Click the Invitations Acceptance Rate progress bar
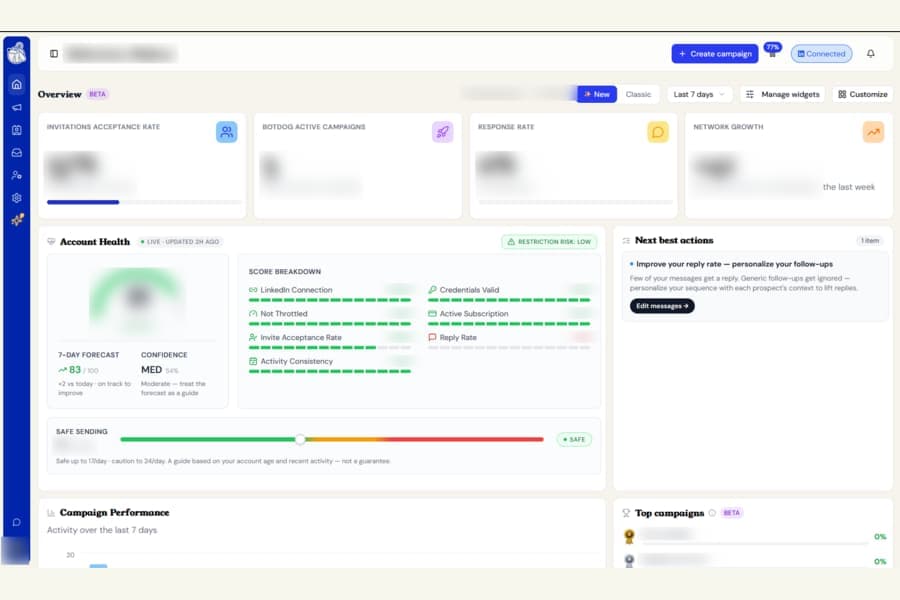 144,202
